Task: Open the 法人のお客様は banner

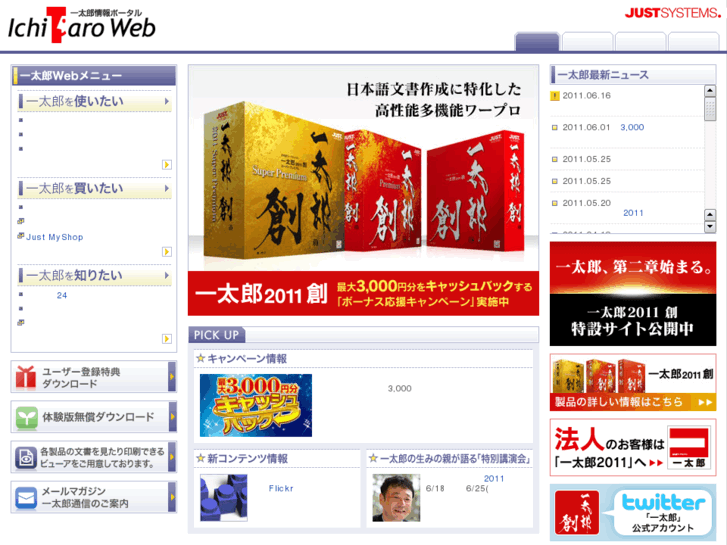Action: 633,447
